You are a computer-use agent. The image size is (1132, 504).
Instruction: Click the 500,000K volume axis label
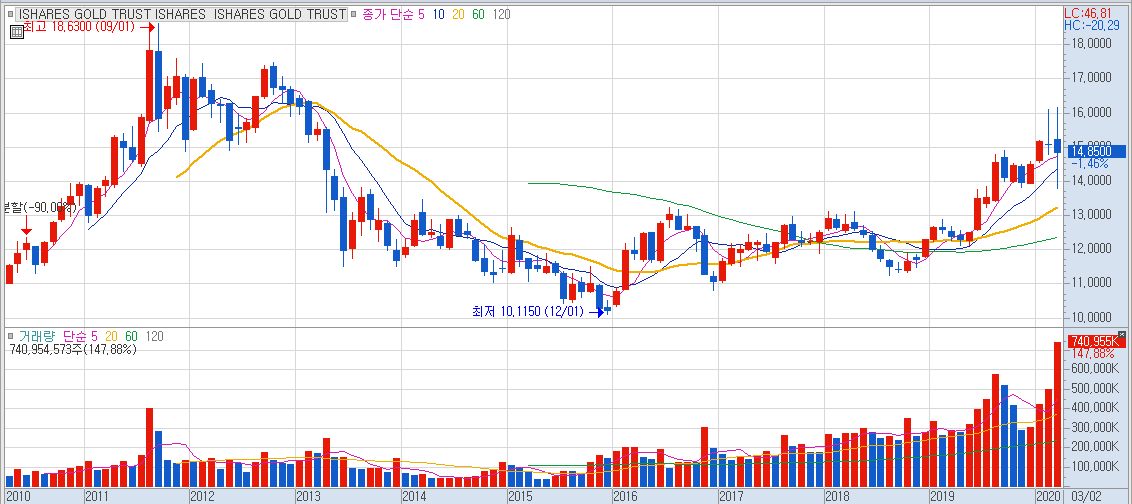point(1095,388)
